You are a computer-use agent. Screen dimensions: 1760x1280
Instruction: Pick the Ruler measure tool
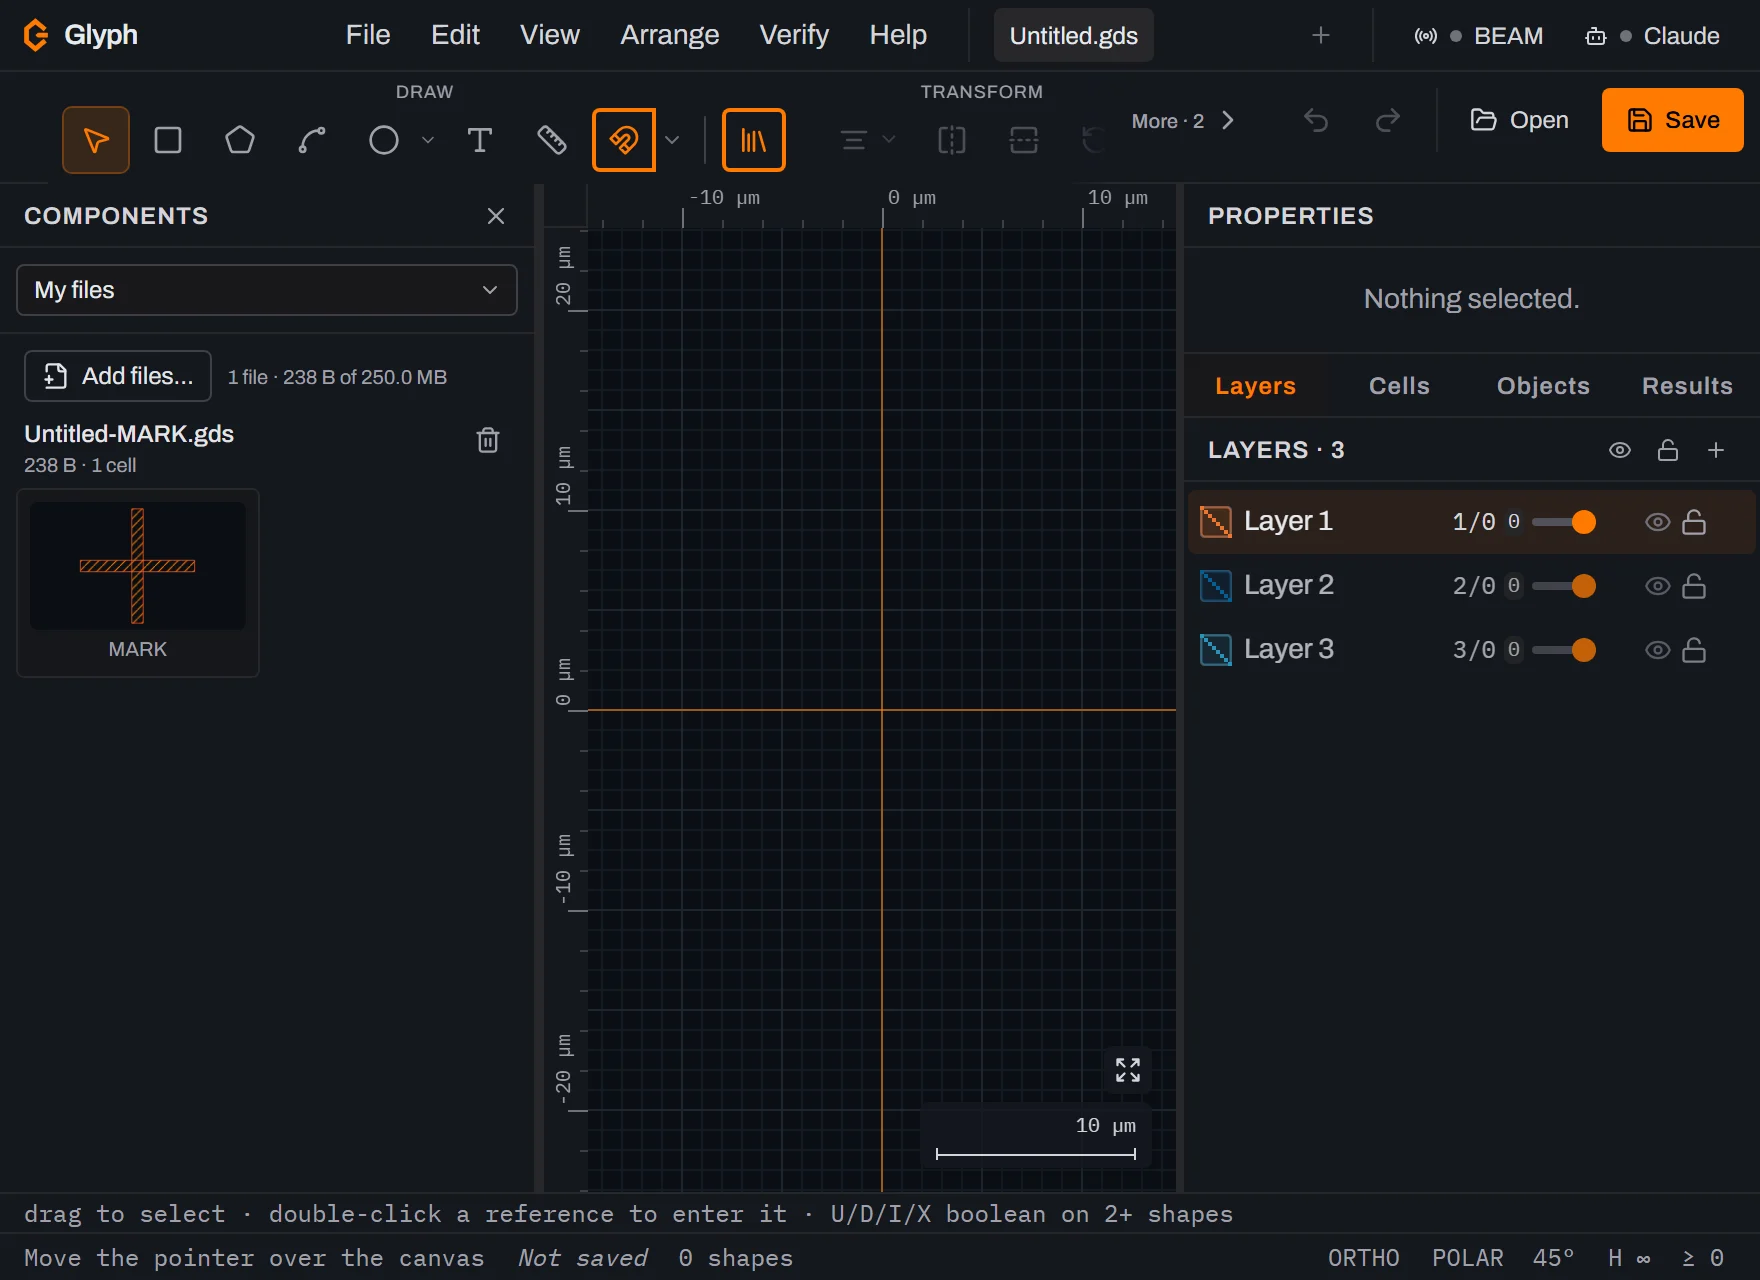(x=552, y=140)
